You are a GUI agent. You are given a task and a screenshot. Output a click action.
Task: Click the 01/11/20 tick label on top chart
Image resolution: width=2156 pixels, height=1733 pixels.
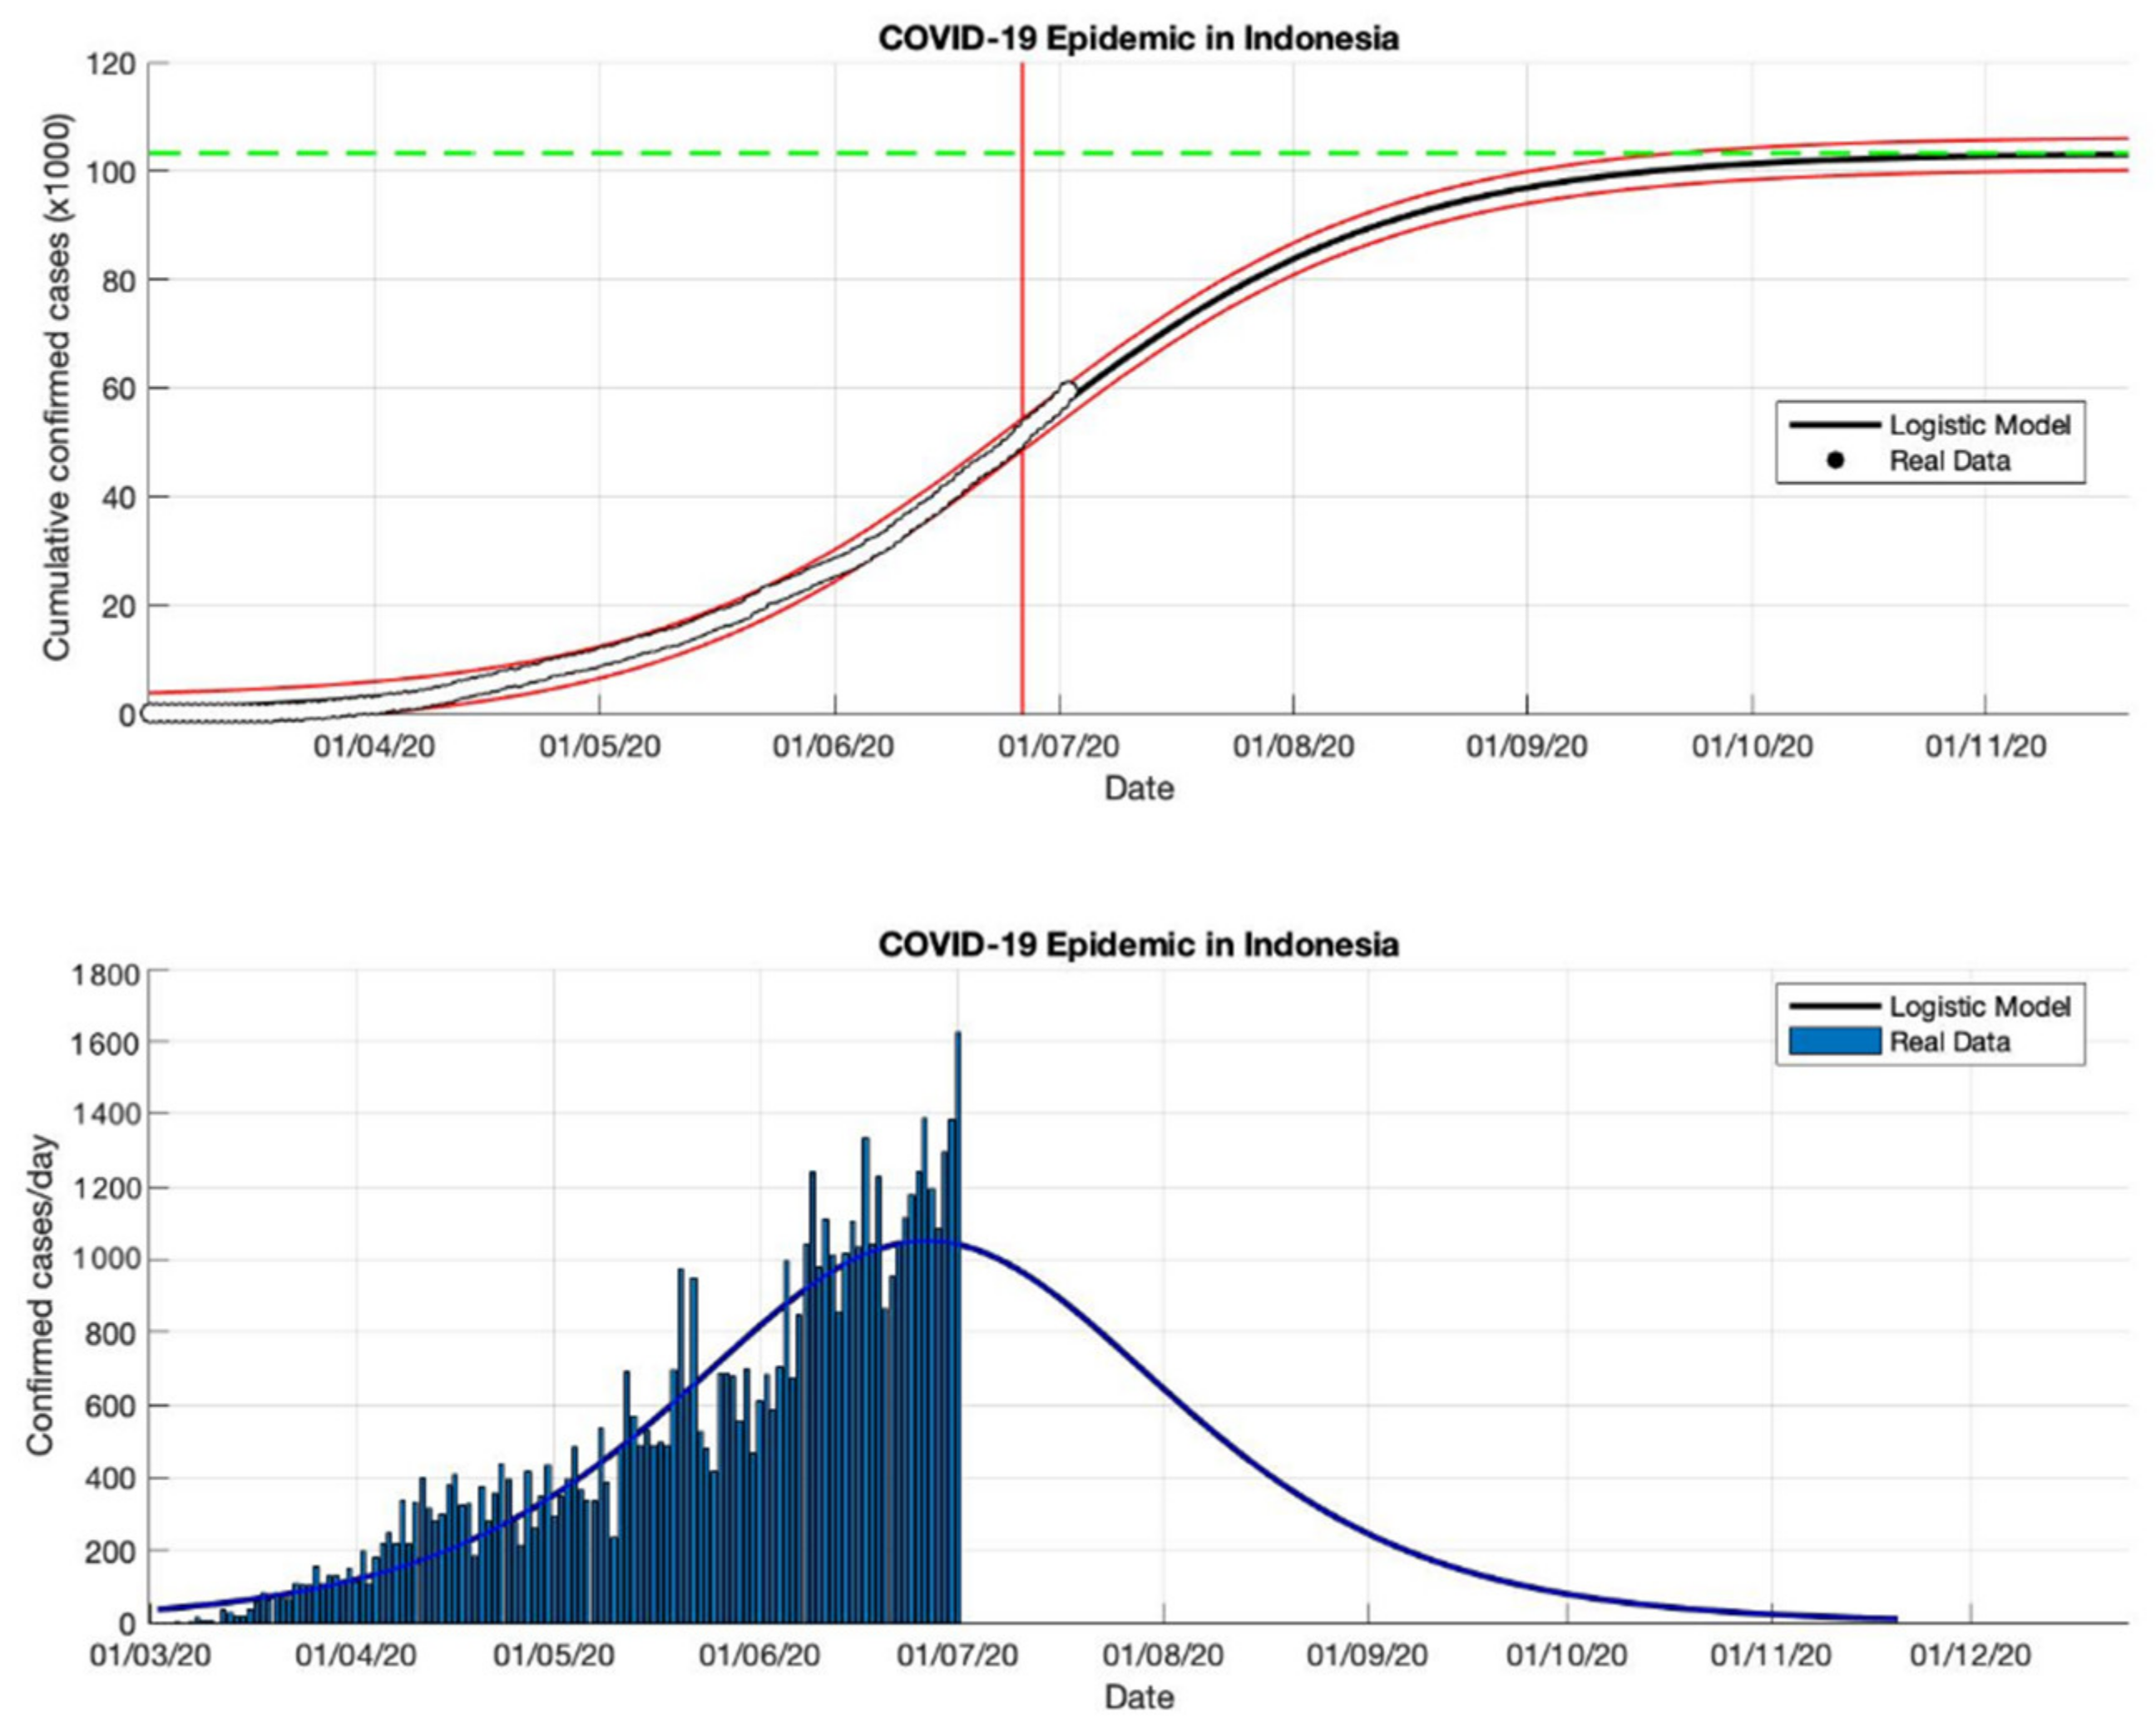[x=1985, y=746]
